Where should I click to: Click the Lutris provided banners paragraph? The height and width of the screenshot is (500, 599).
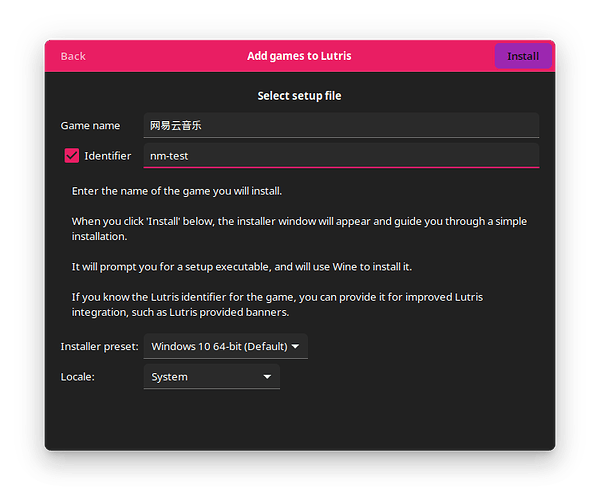[277, 304]
